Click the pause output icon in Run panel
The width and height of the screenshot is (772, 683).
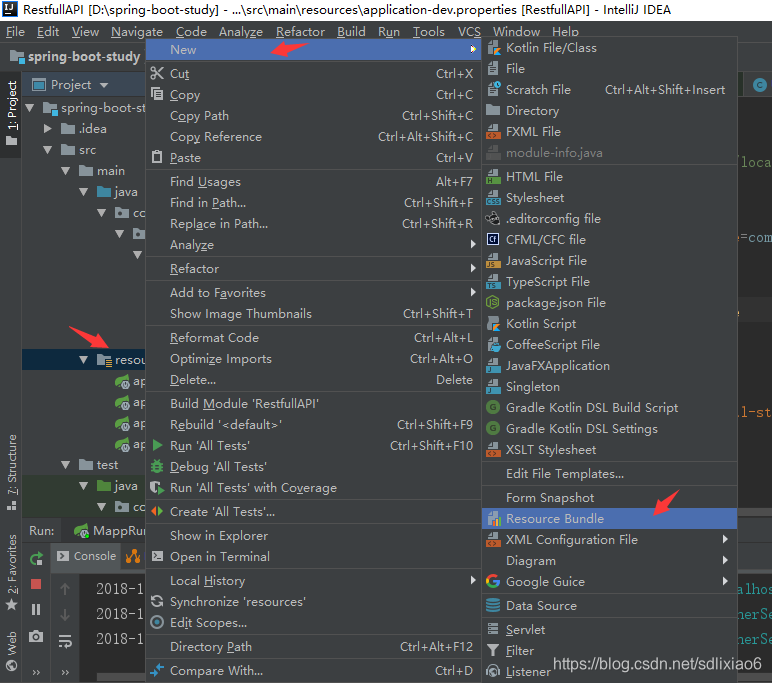pos(36,610)
